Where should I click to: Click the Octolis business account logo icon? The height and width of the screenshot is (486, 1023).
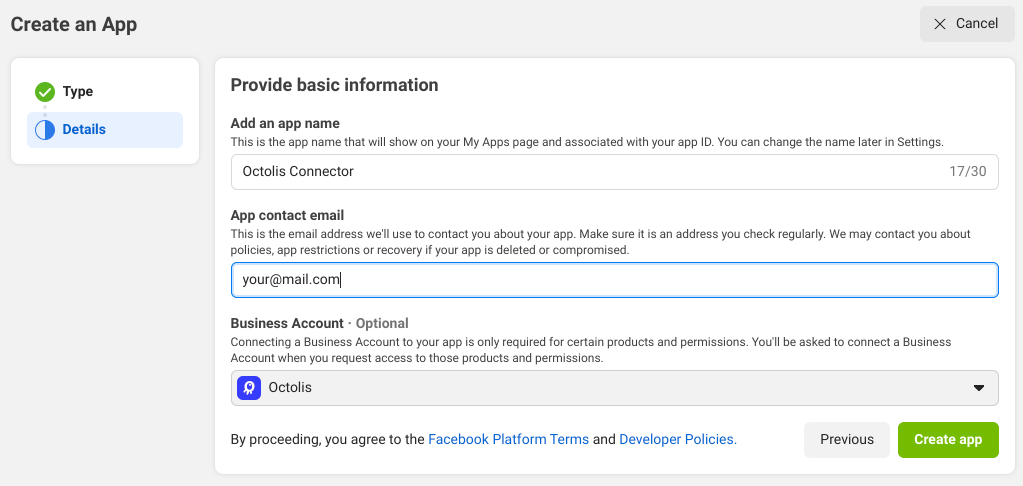[249, 387]
